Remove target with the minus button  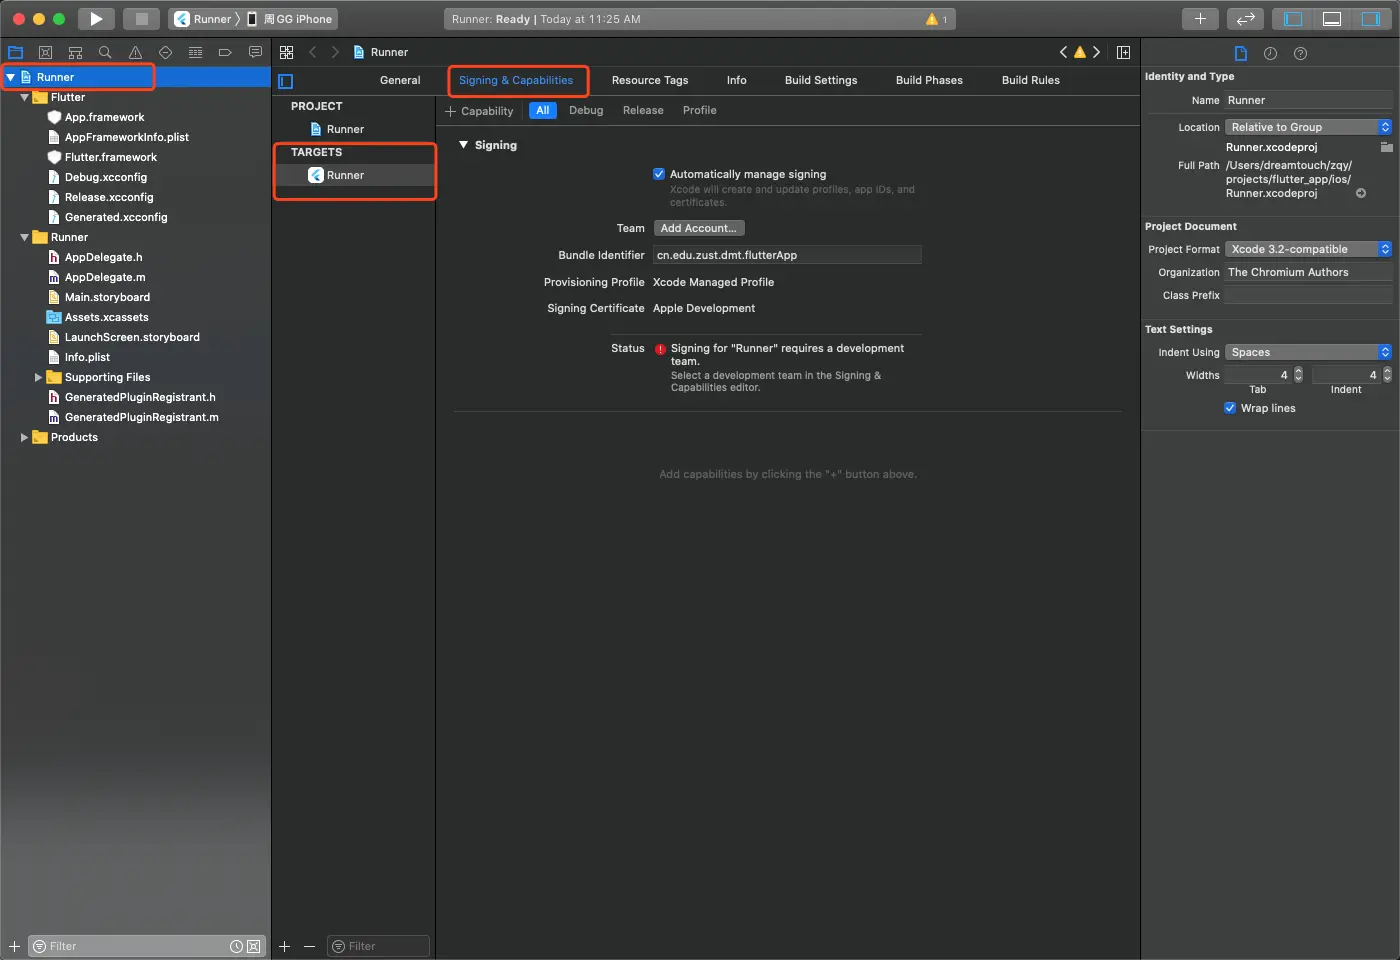[309, 946]
